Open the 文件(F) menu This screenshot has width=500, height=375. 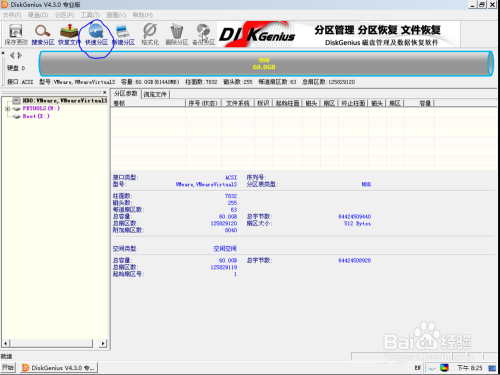12,15
